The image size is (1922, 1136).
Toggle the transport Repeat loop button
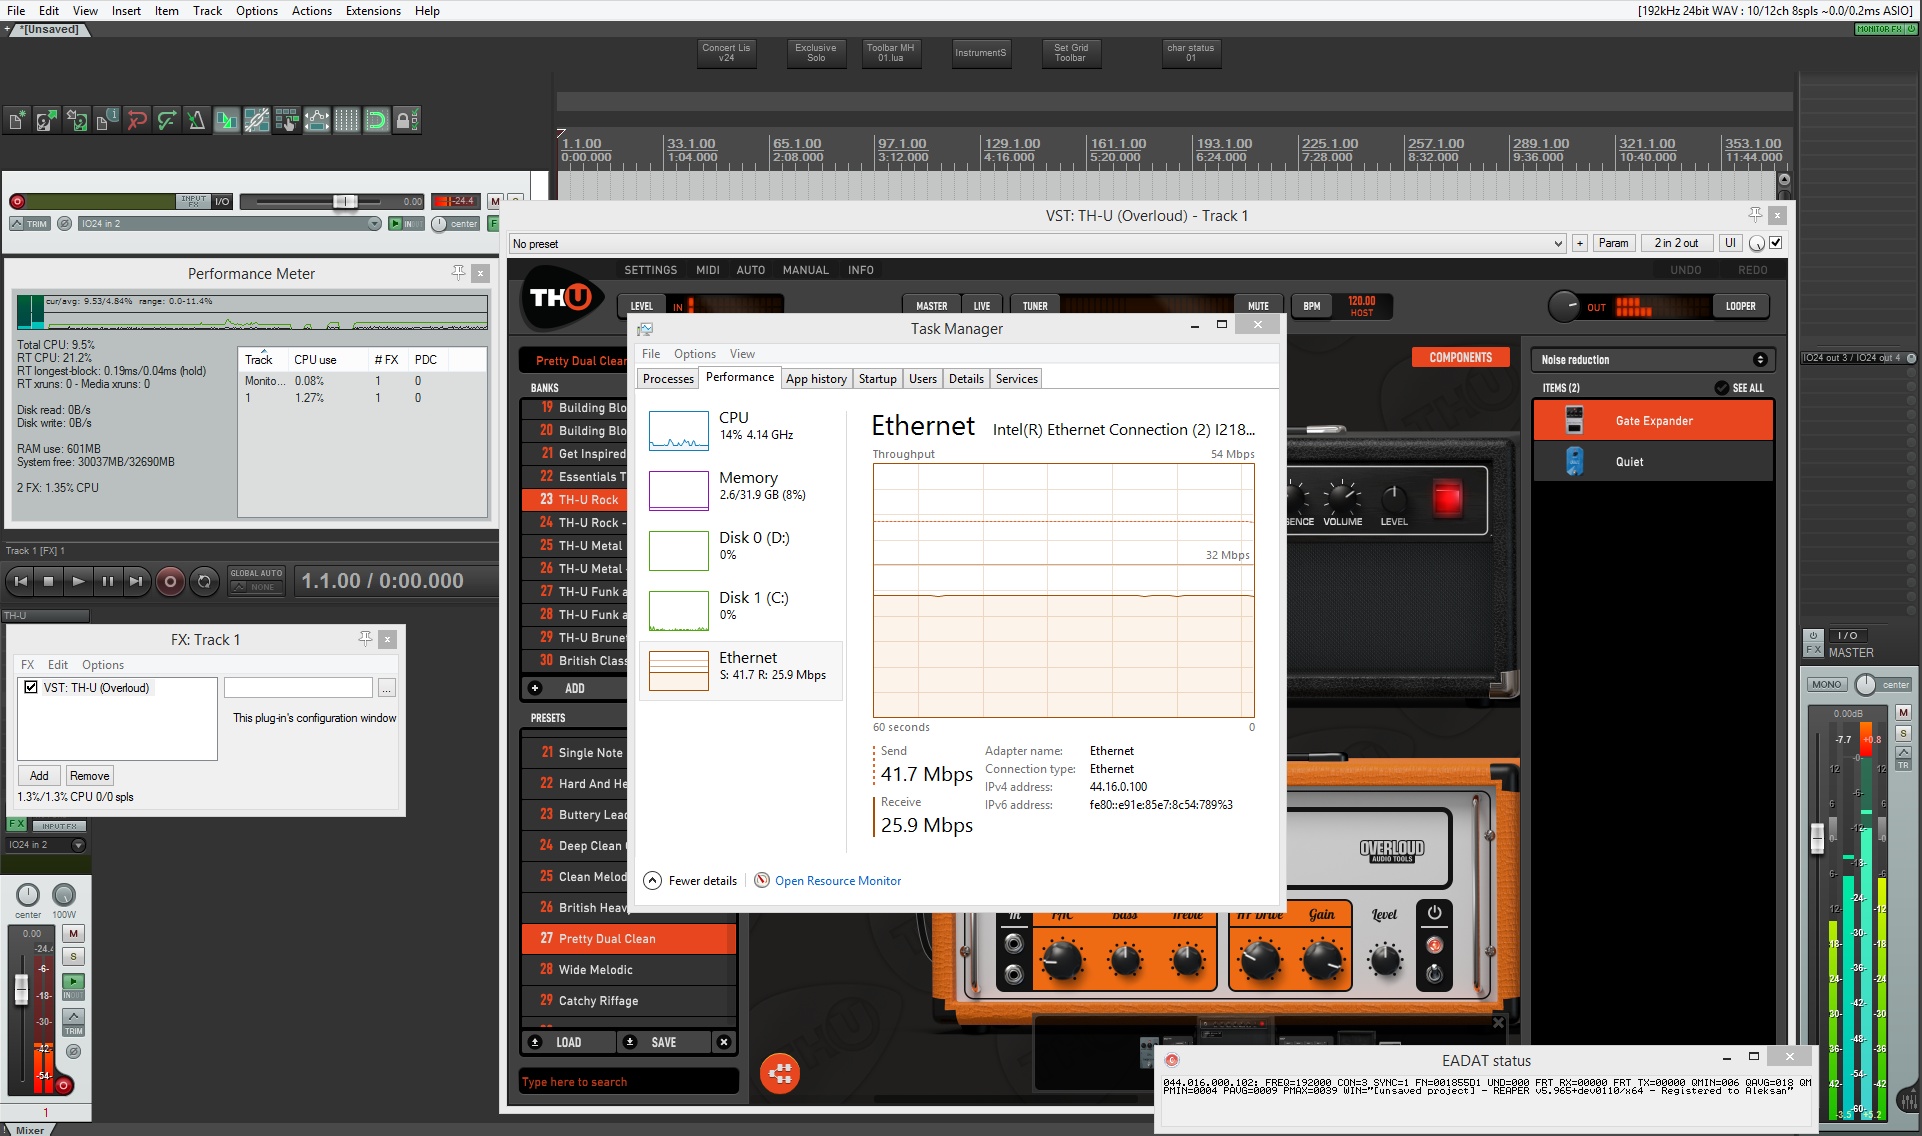204,581
